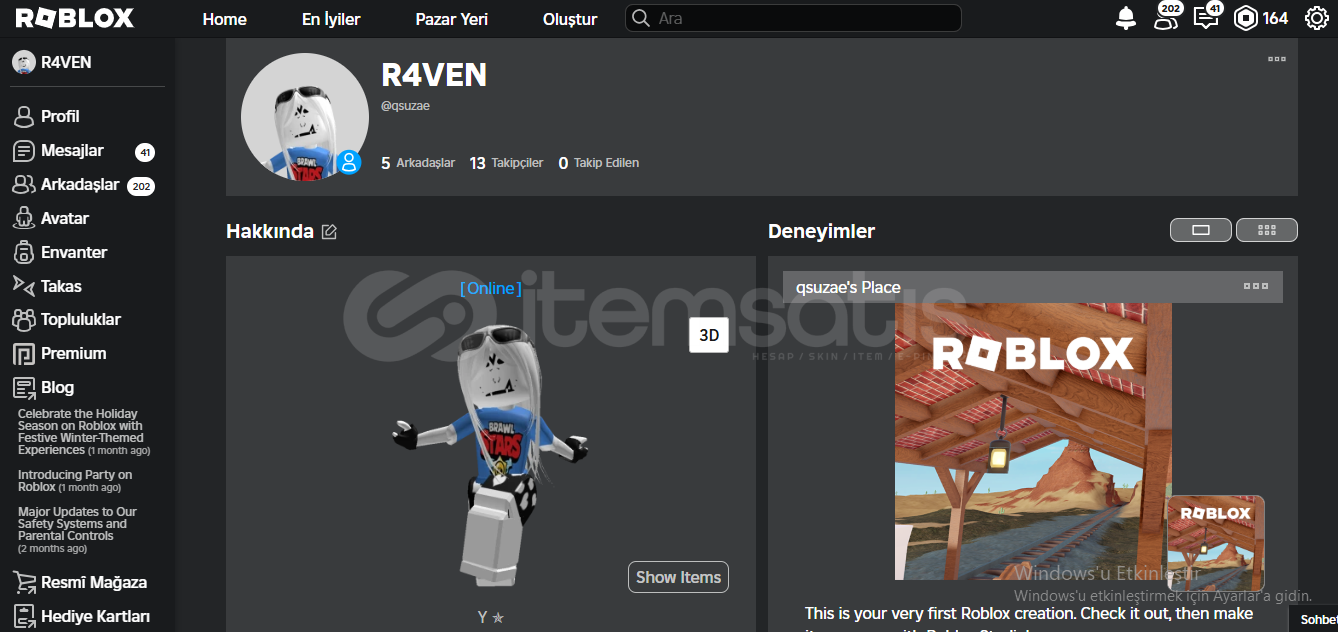Image resolution: width=1338 pixels, height=632 pixels.
Task: Open friend requests icon showing 202
Action: click(1166, 17)
